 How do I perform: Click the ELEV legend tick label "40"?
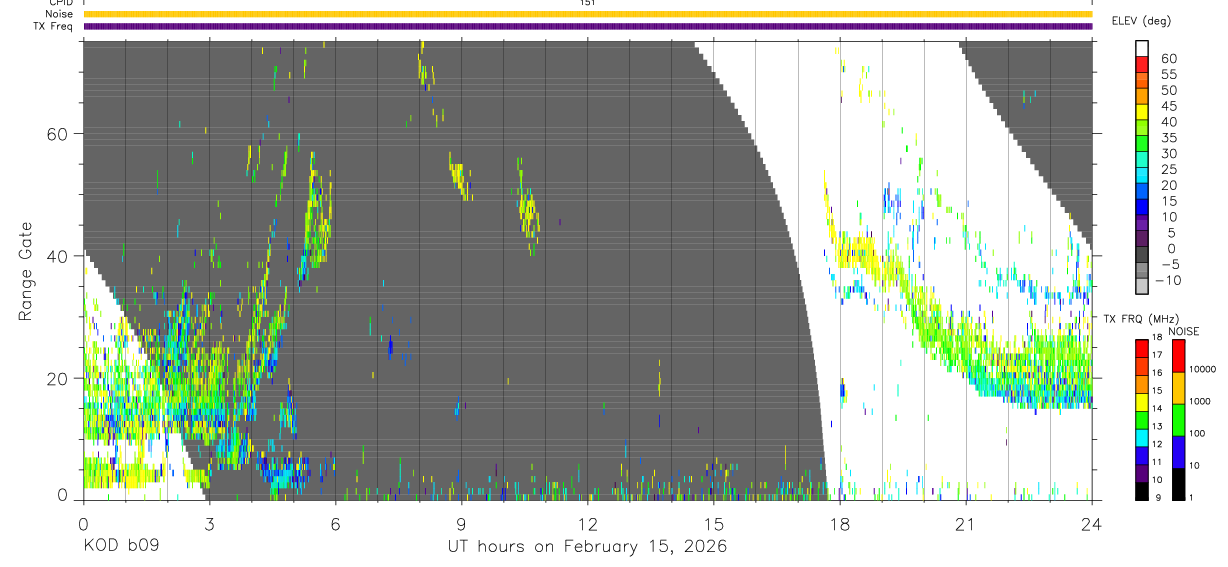(1169, 122)
